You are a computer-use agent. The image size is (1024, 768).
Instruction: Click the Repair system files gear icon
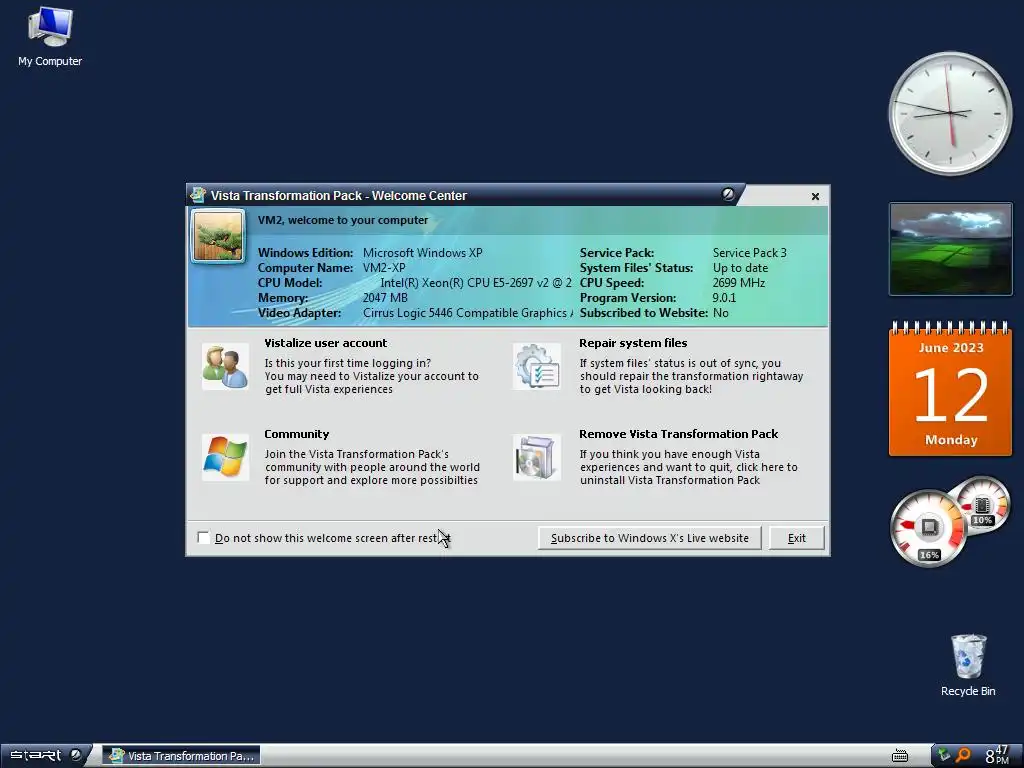pyautogui.click(x=537, y=367)
